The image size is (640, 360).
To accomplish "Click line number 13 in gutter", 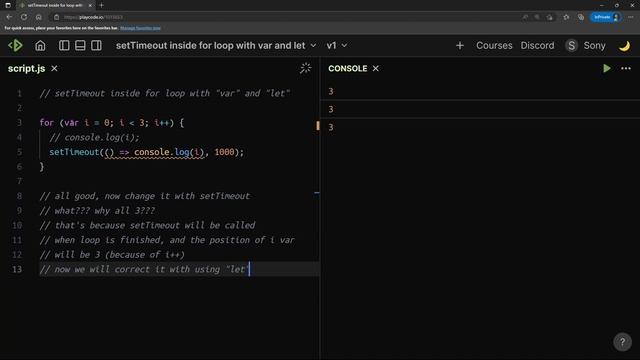I will point(17,269).
